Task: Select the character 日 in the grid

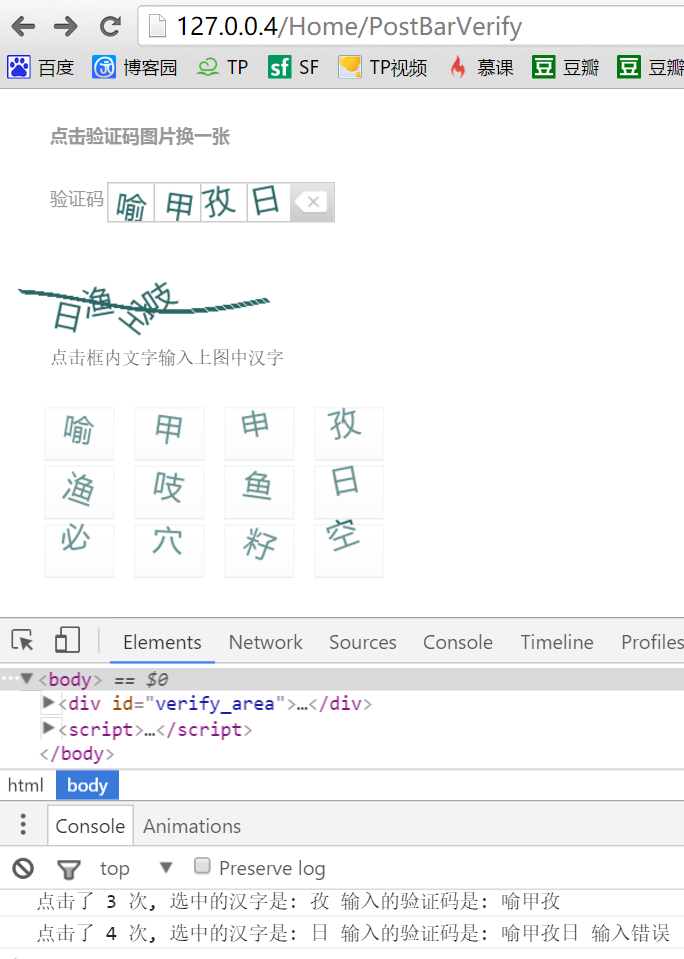Action: pyautogui.click(x=349, y=492)
